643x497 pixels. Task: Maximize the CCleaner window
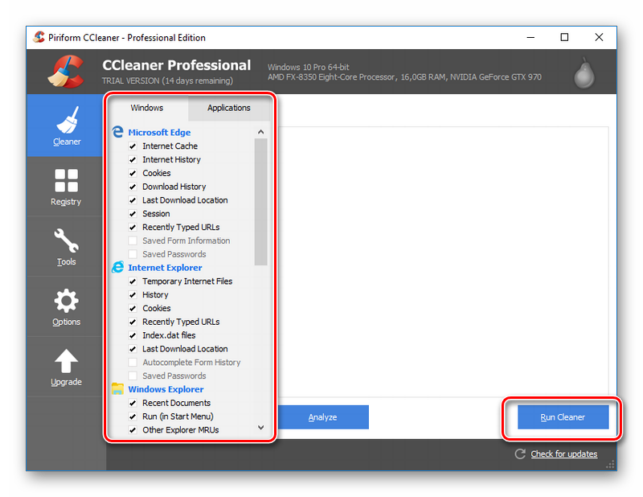pos(565,37)
